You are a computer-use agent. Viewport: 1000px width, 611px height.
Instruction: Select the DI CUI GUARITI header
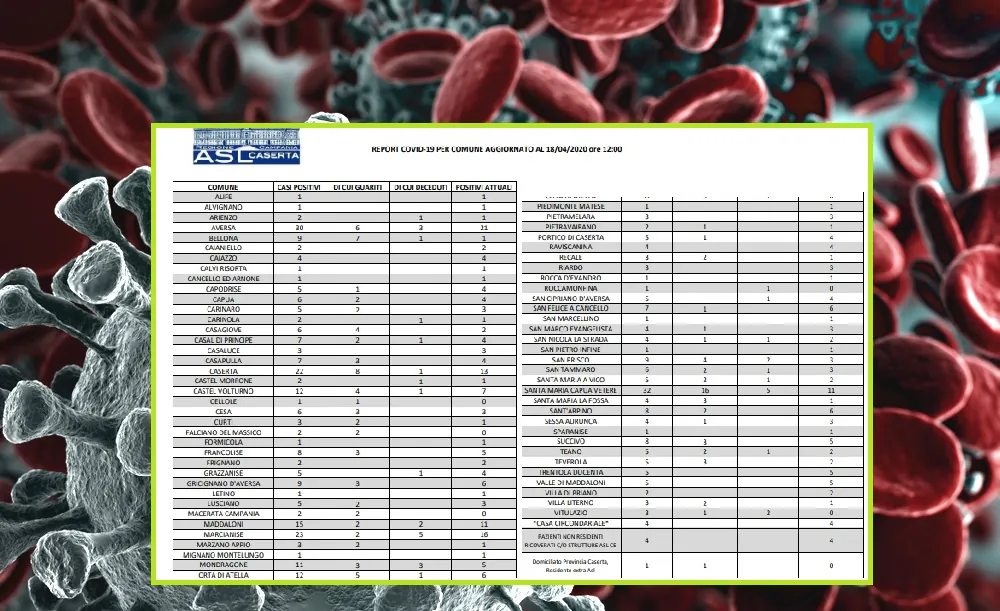[x=357, y=188]
